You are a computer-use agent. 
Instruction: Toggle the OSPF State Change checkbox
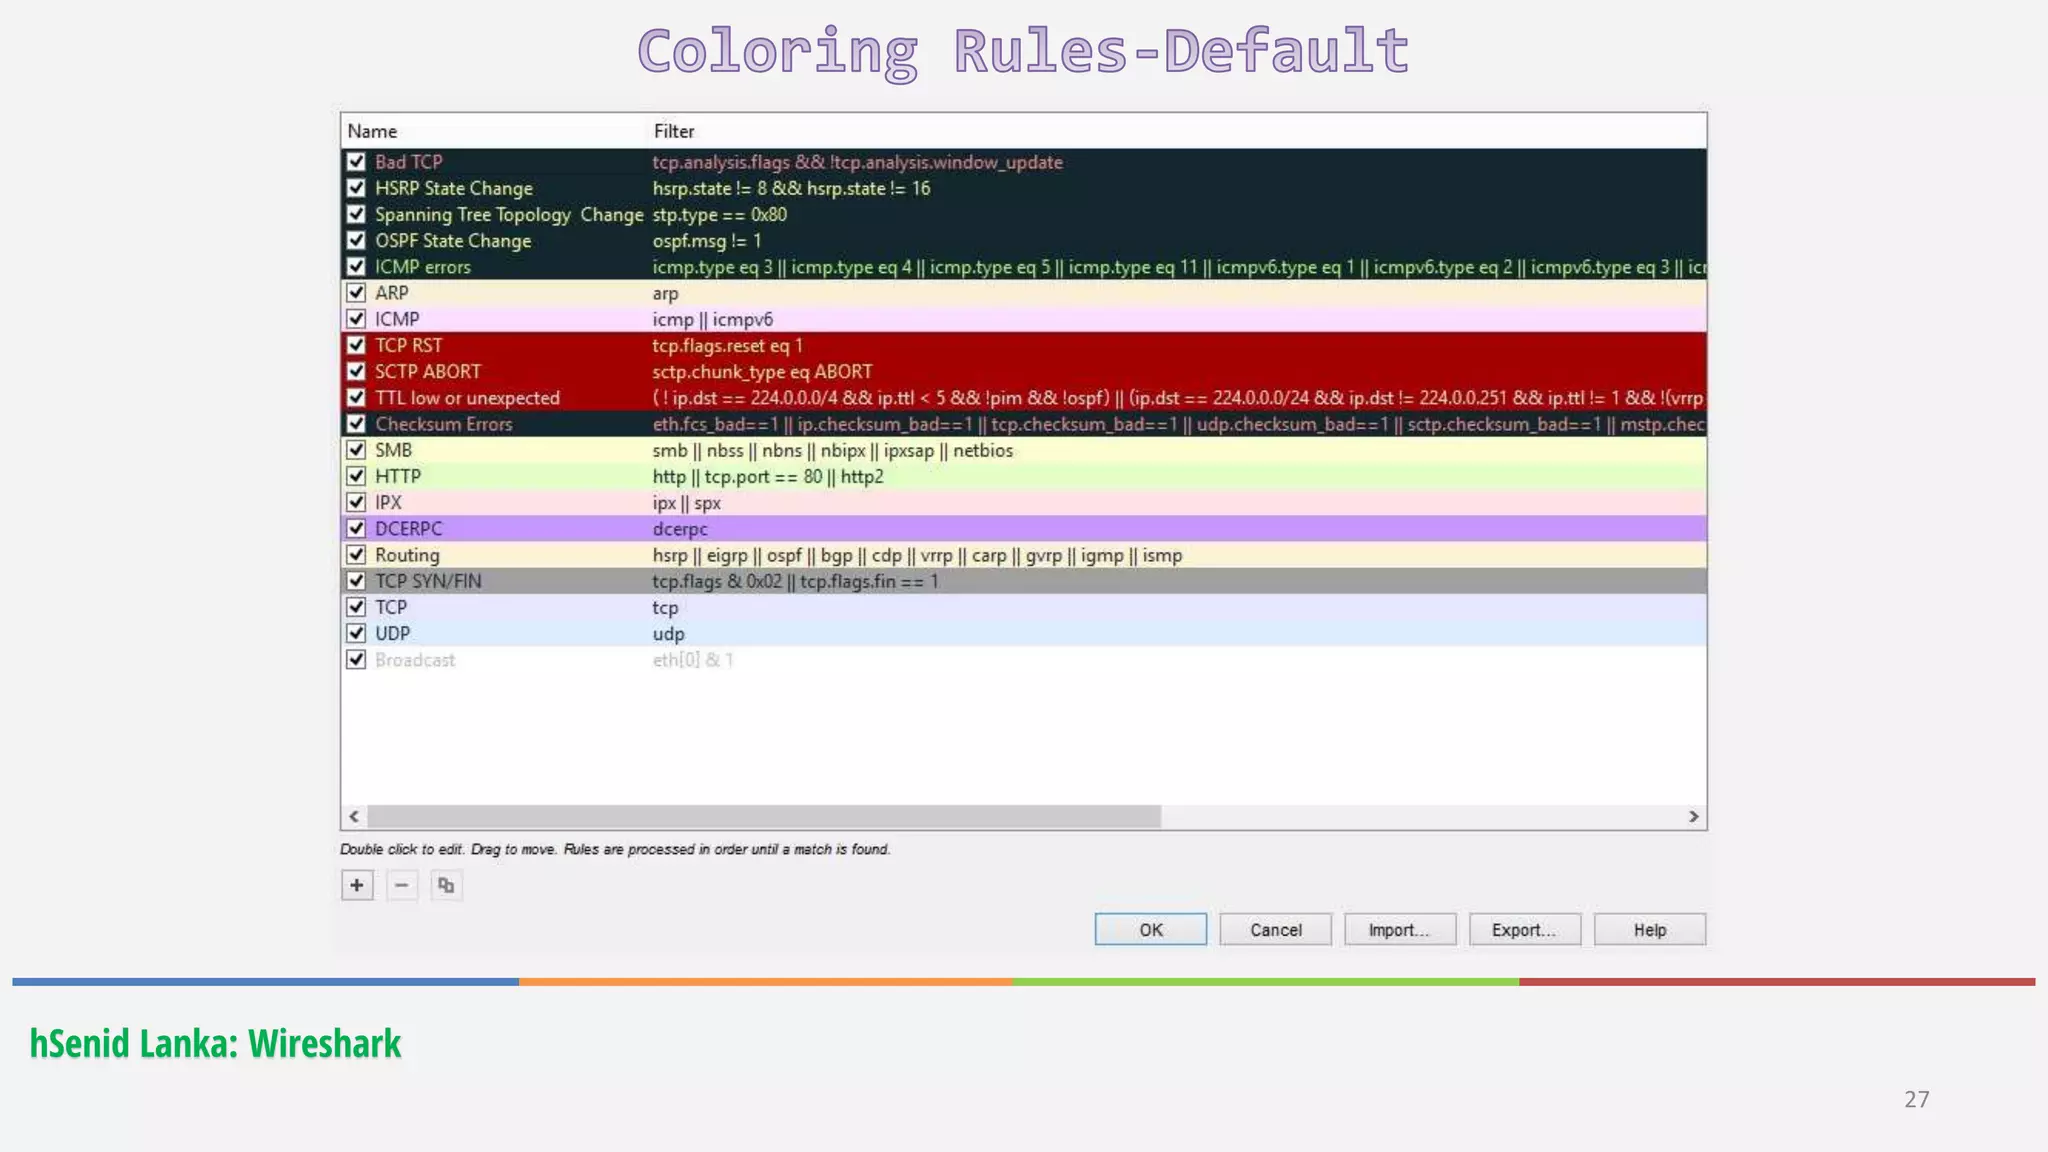click(x=356, y=240)
